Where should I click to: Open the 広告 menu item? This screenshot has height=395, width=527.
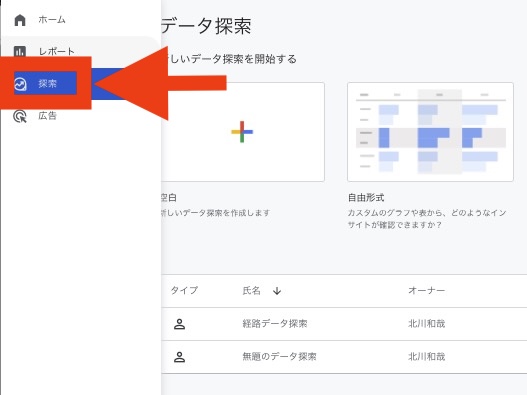(47, 116)
